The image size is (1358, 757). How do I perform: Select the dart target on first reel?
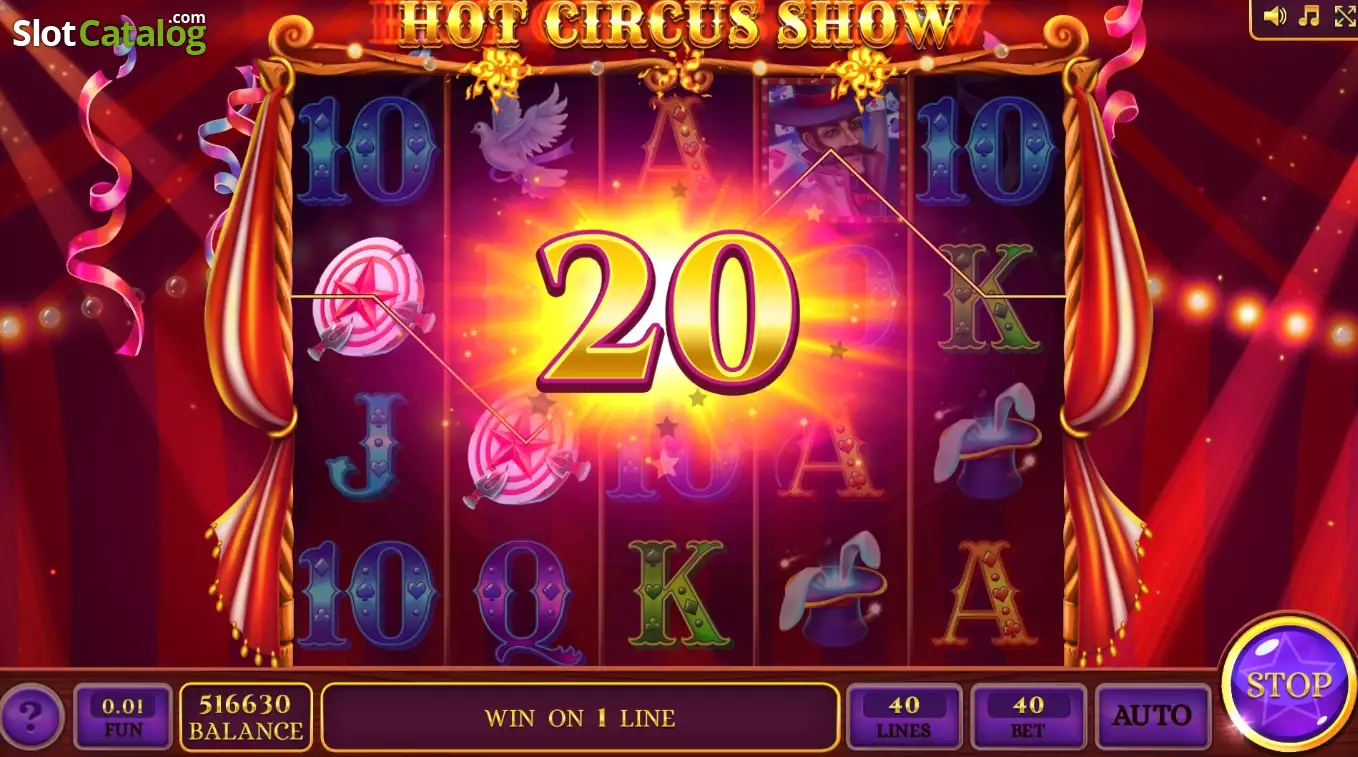point(370,296)
